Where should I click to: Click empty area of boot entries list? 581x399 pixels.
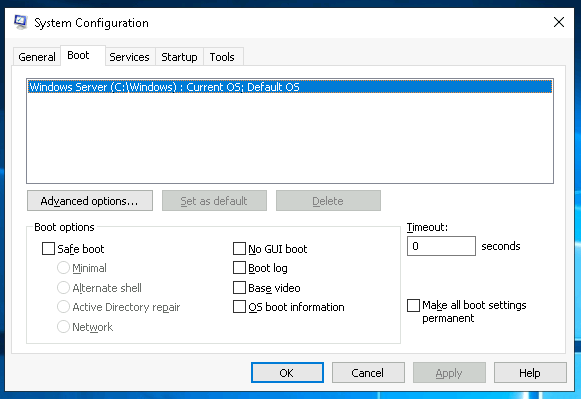[290, 138]
